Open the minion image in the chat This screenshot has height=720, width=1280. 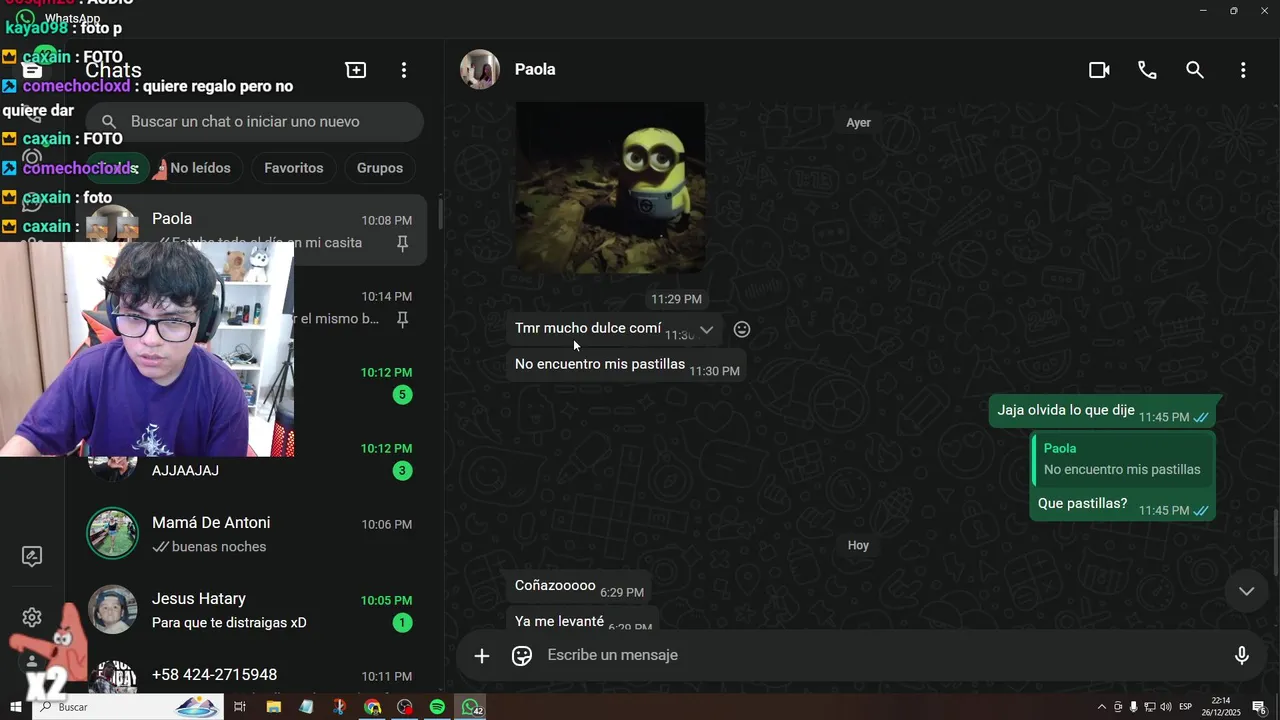click(x=610, y=187)
